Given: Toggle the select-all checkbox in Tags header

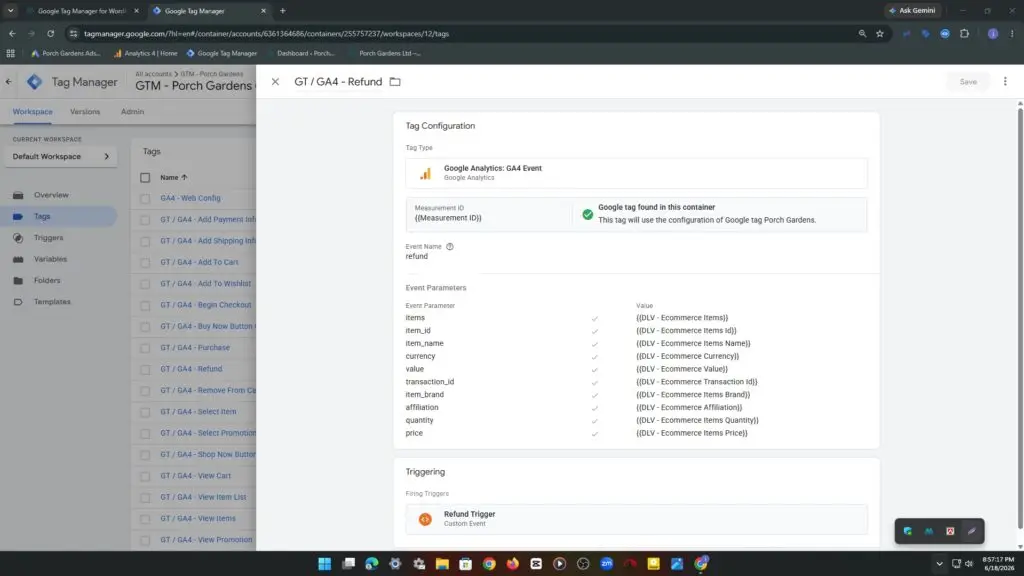Looking at the screenshot, I should coord(145,178).
